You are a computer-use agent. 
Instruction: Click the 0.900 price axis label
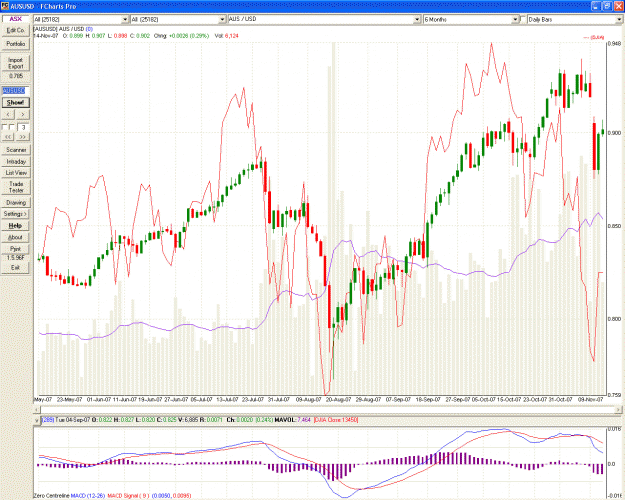(615, 133)
